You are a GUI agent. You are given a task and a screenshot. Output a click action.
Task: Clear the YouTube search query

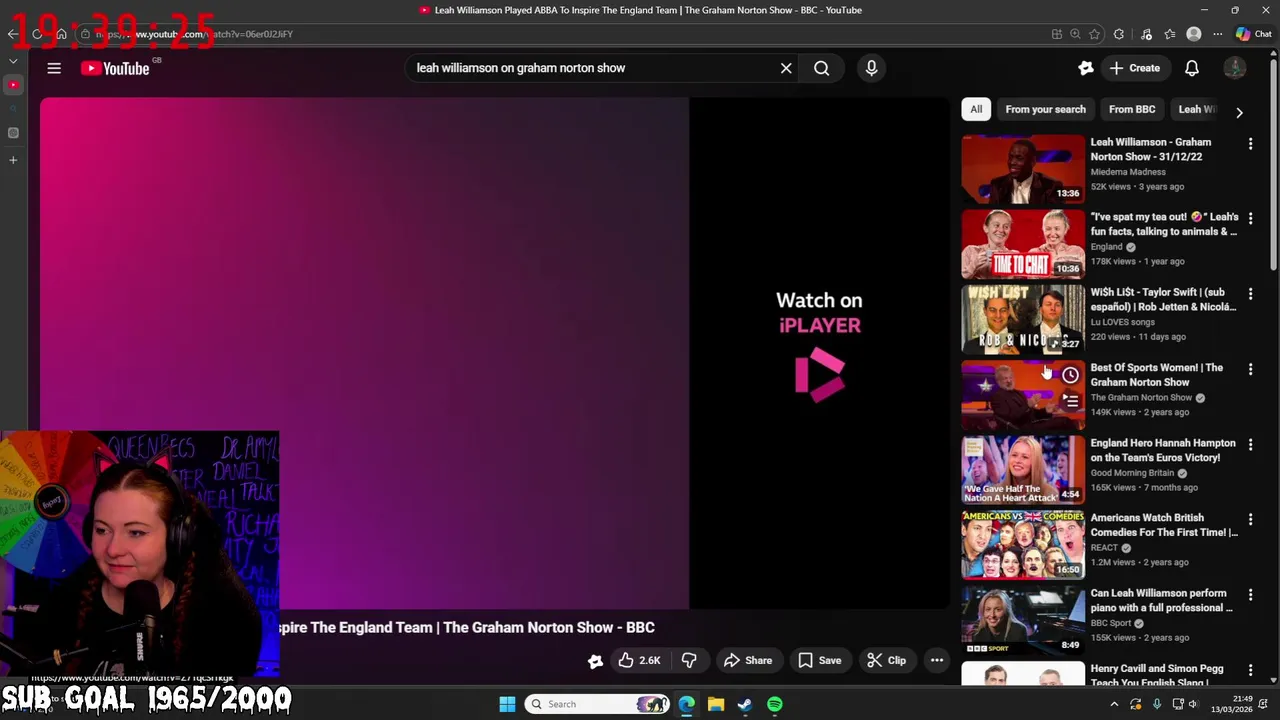coord(786,68)
